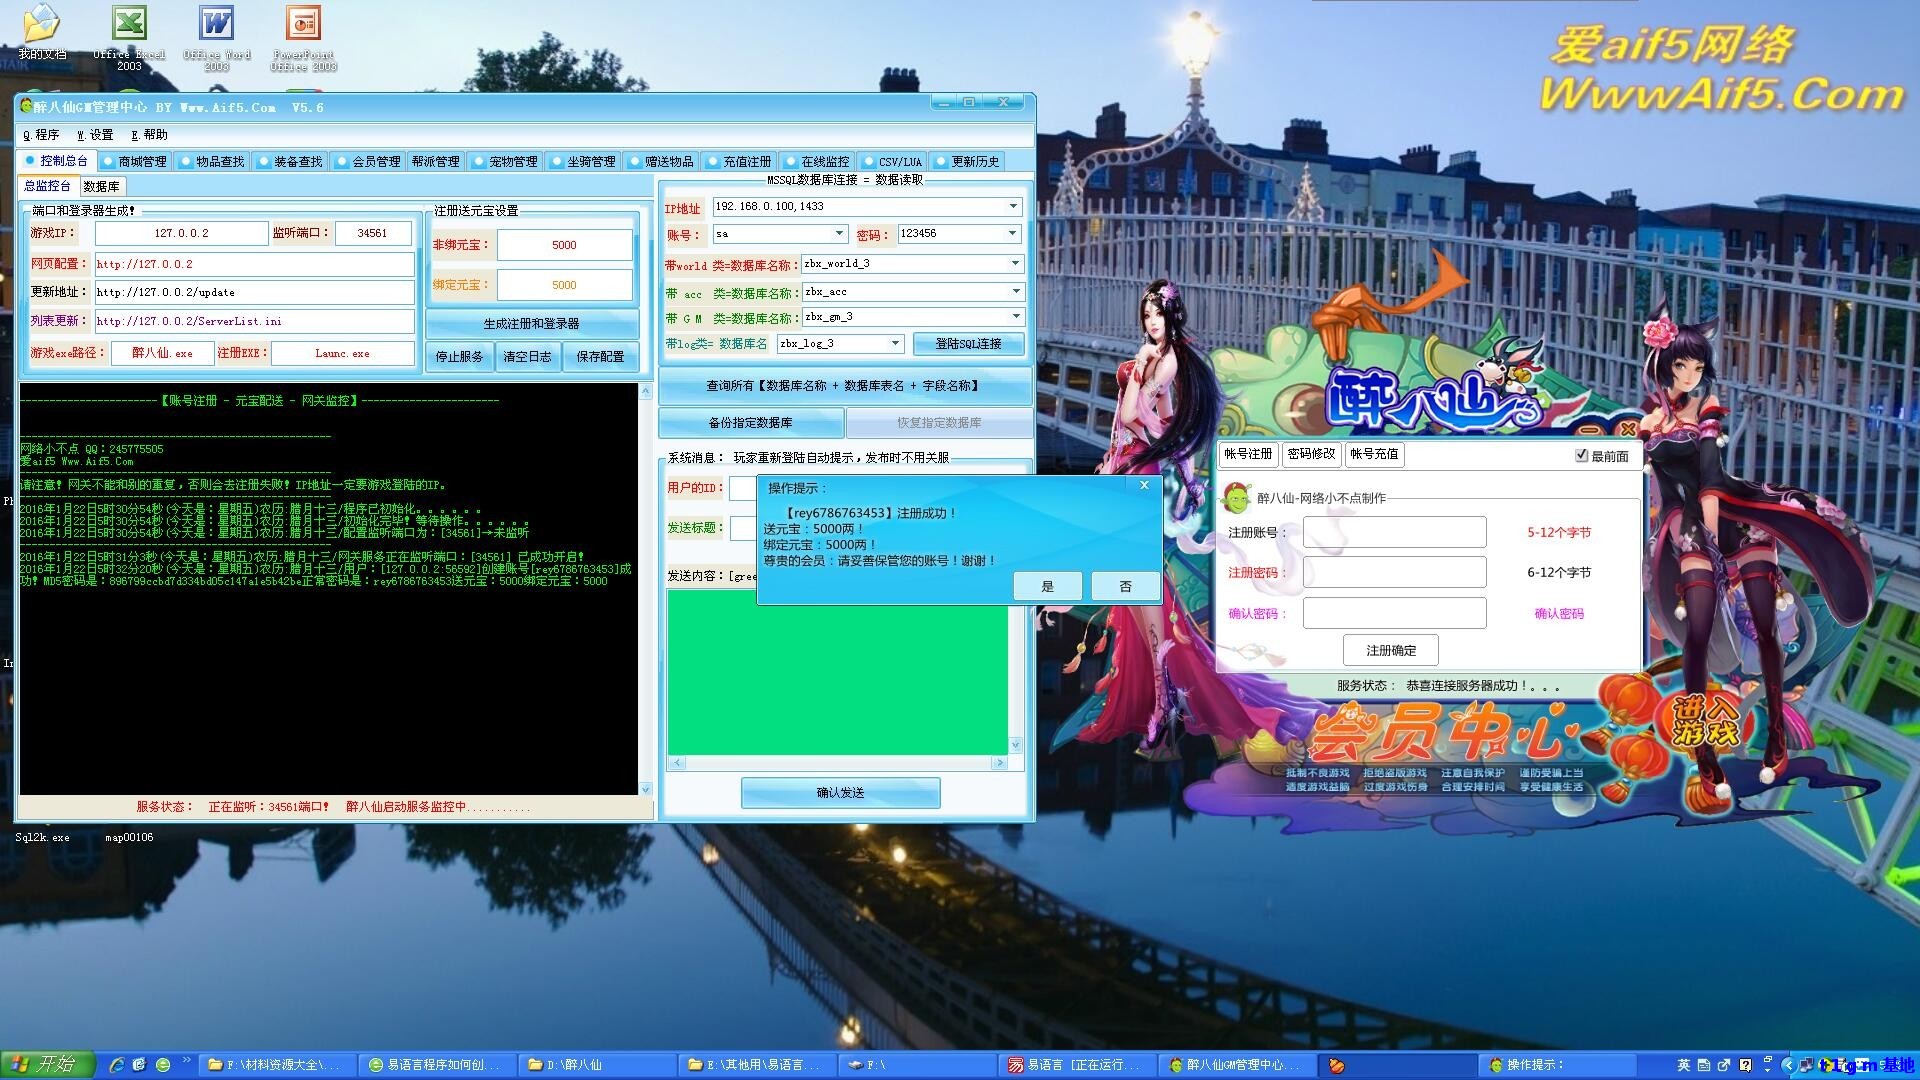Click the 易语言 icon in the taskbar
The image size is (1920, 1080).
(1014, 1064)
